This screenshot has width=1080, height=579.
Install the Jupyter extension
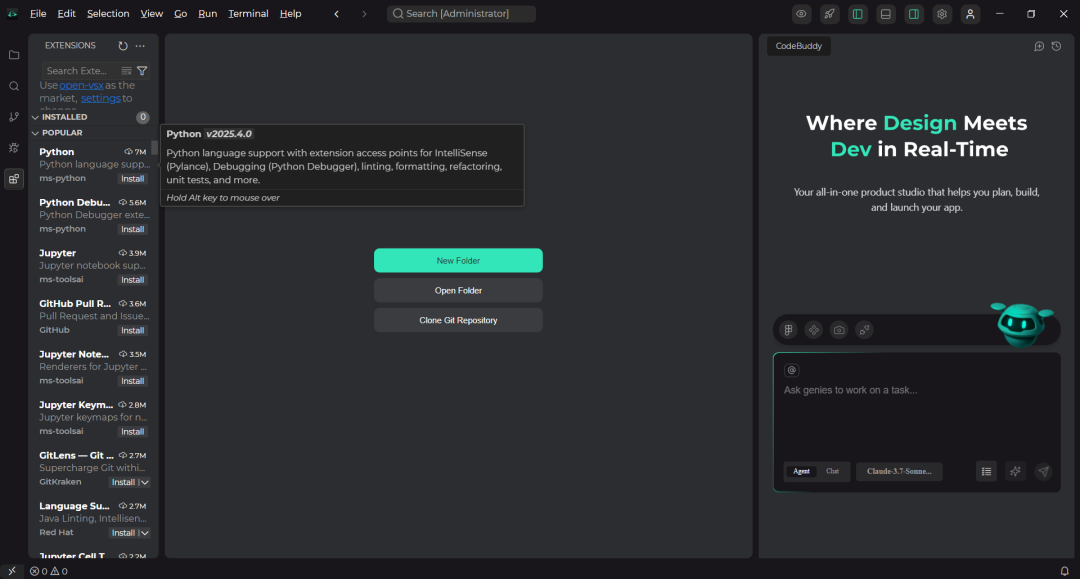pyautogui.click(x=132, y=280)
